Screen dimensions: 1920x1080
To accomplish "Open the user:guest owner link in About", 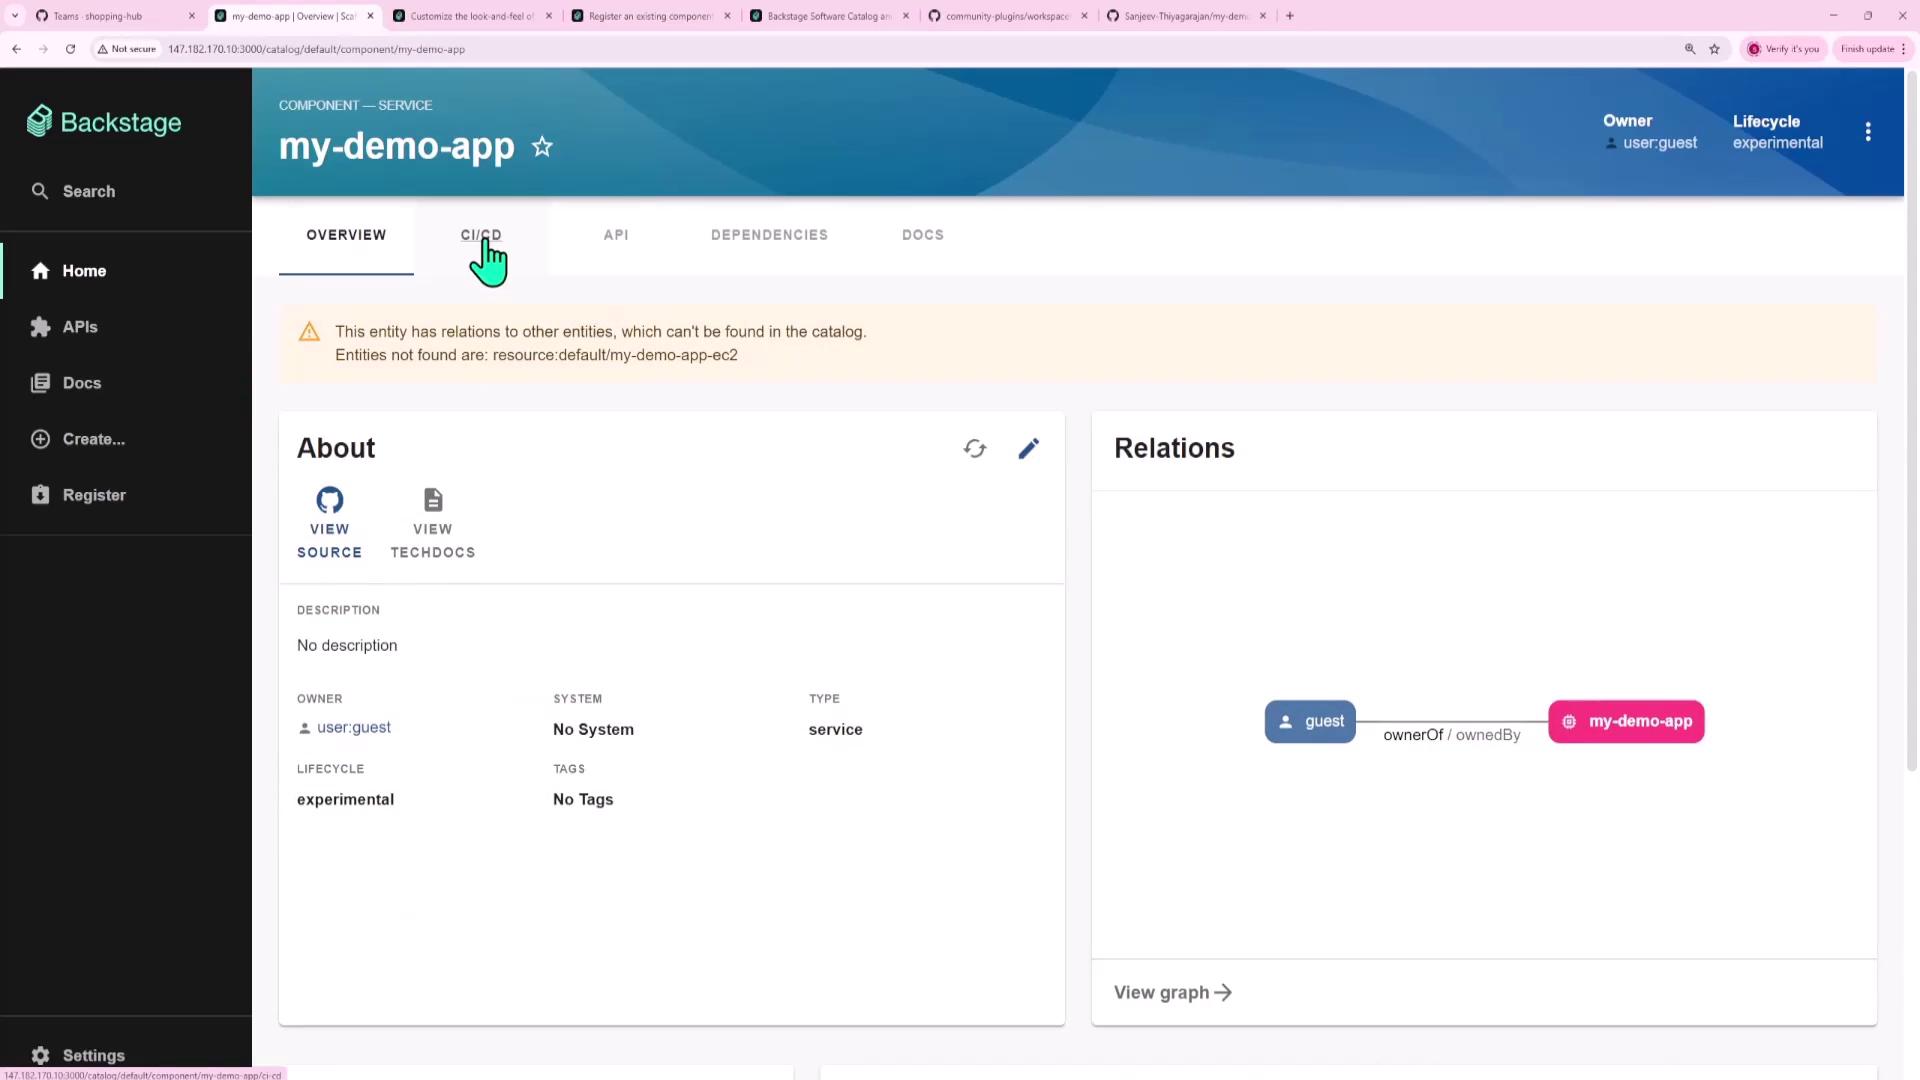I will 353,728.
